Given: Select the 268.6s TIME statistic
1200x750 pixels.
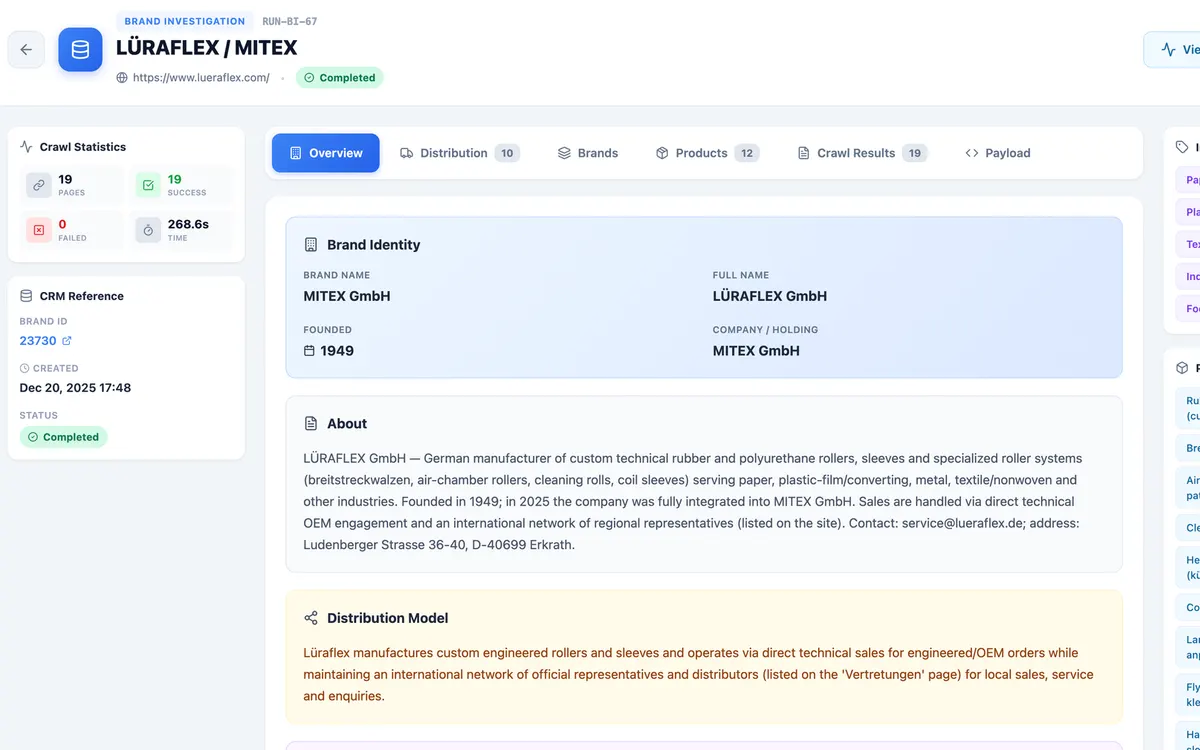Looking at the screenshot, I should 181,230.
